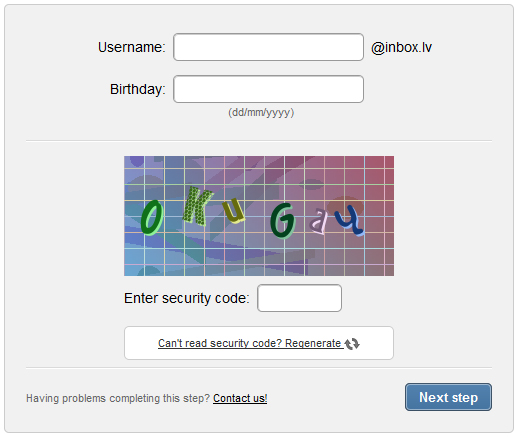Click "Having problems completing this step?" text
The width and height of the screenshot is (518, 438).
(x=118, y=398)
